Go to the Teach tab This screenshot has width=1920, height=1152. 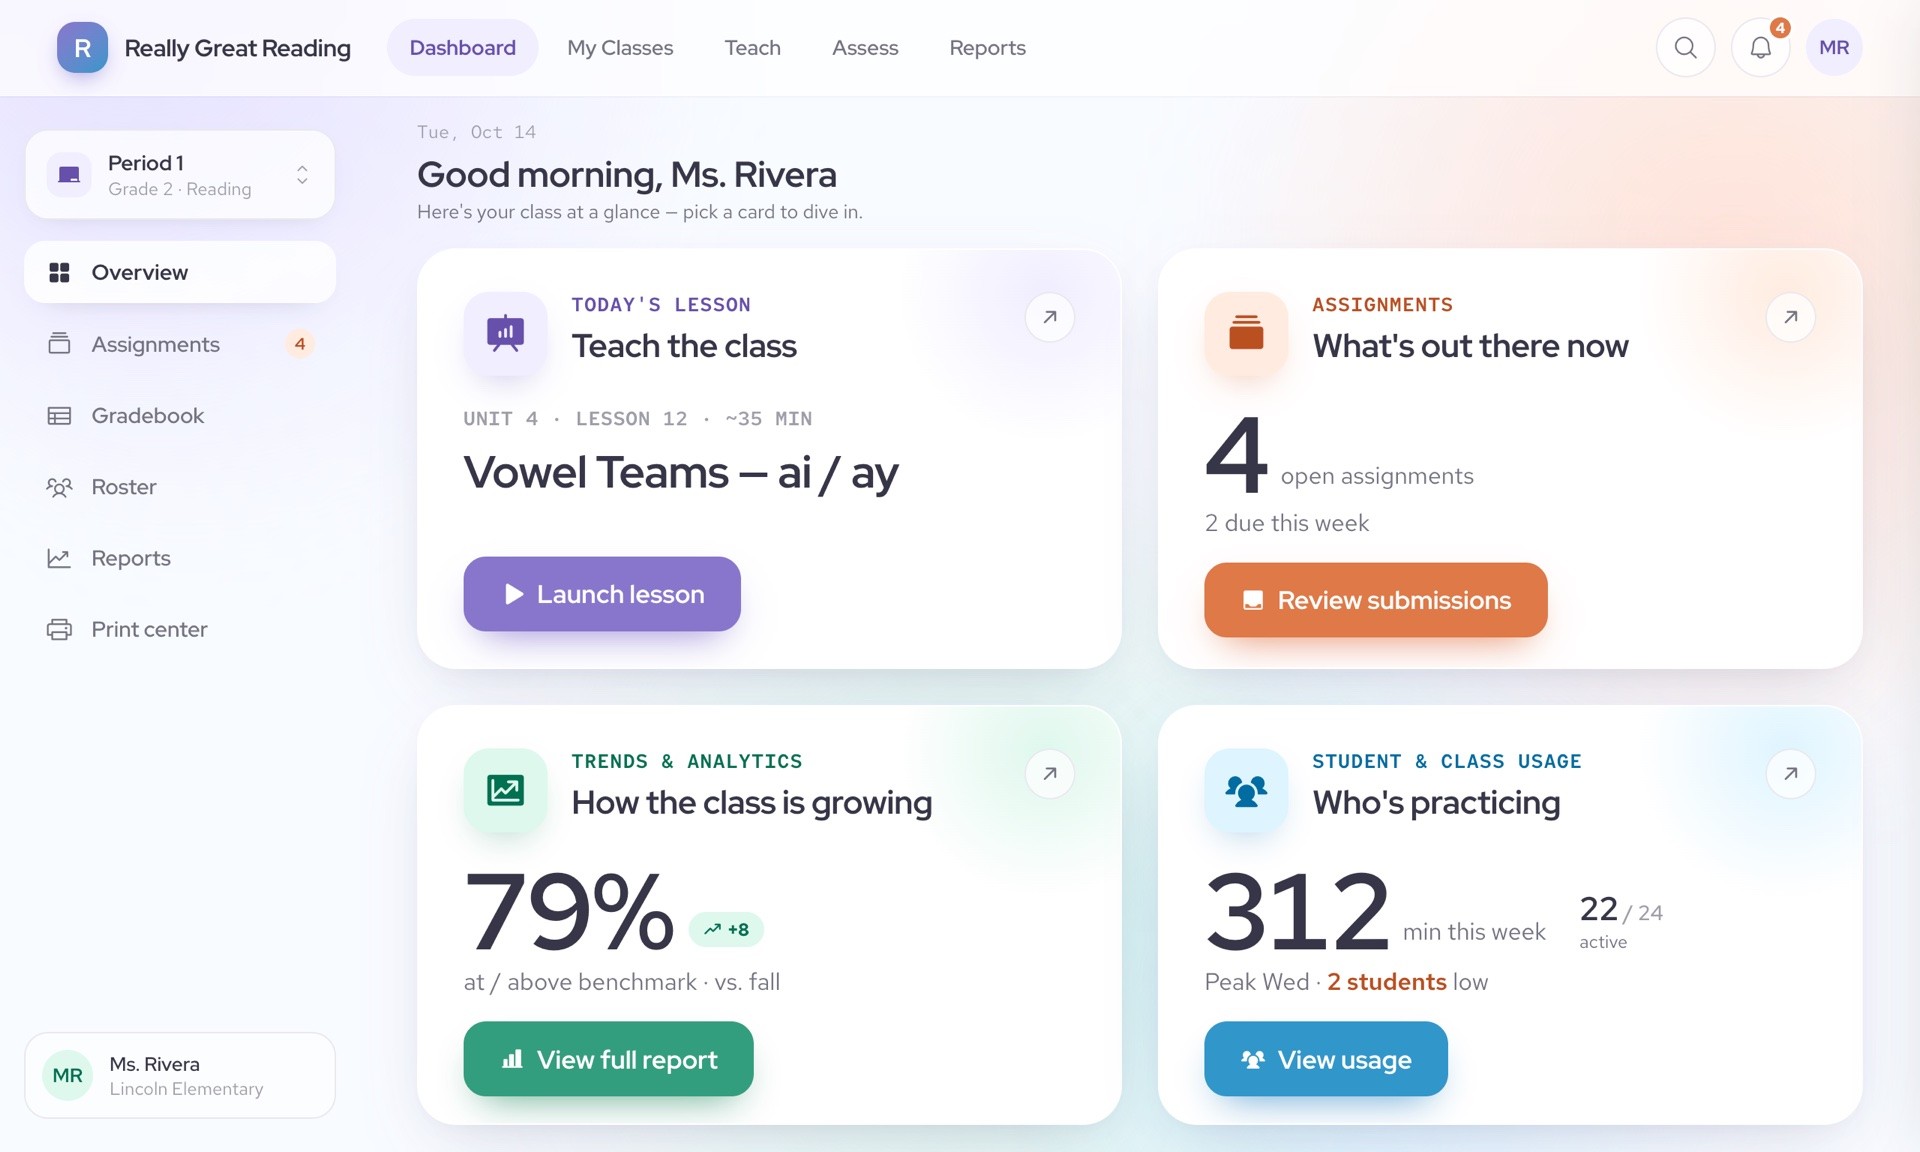point(752,48)
